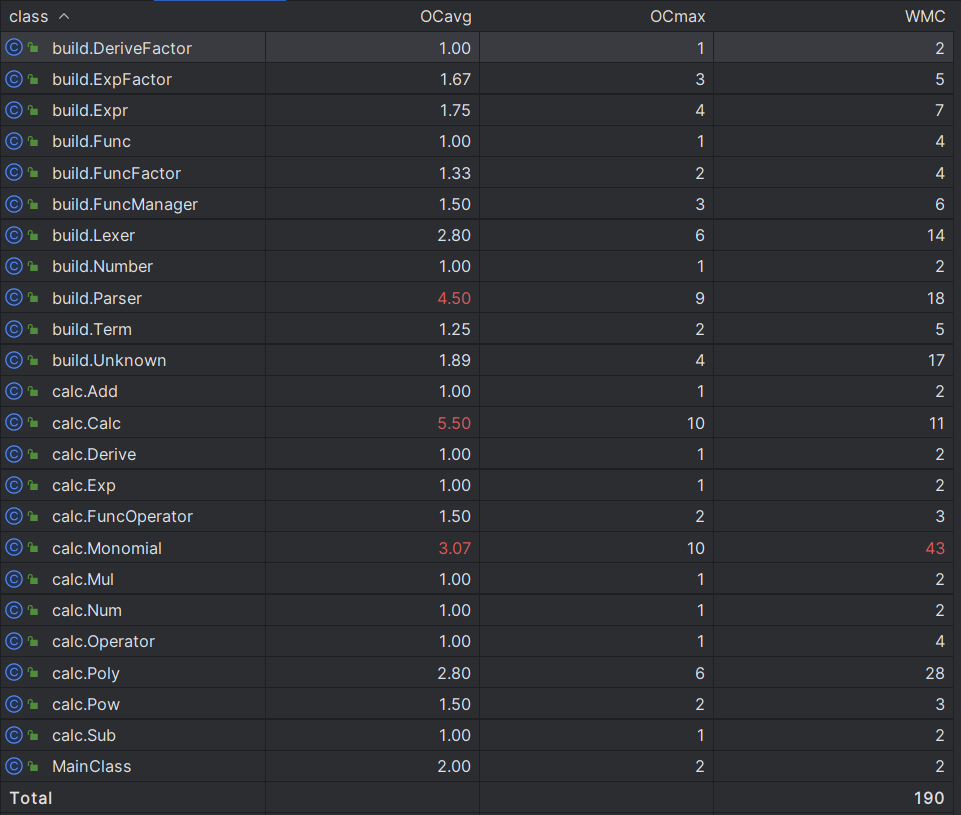
Task: Select the MainClass class name
Action: [x=92, y=767]
